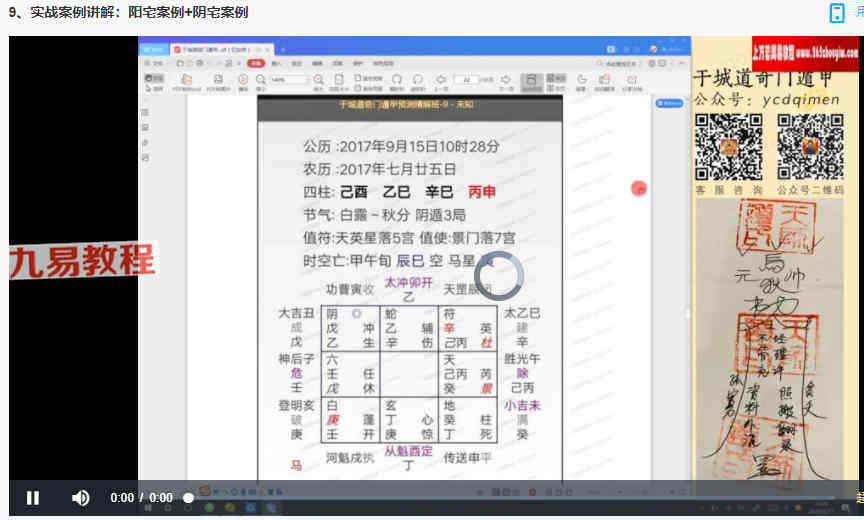Switch to the blue home tab

(154, 50)
